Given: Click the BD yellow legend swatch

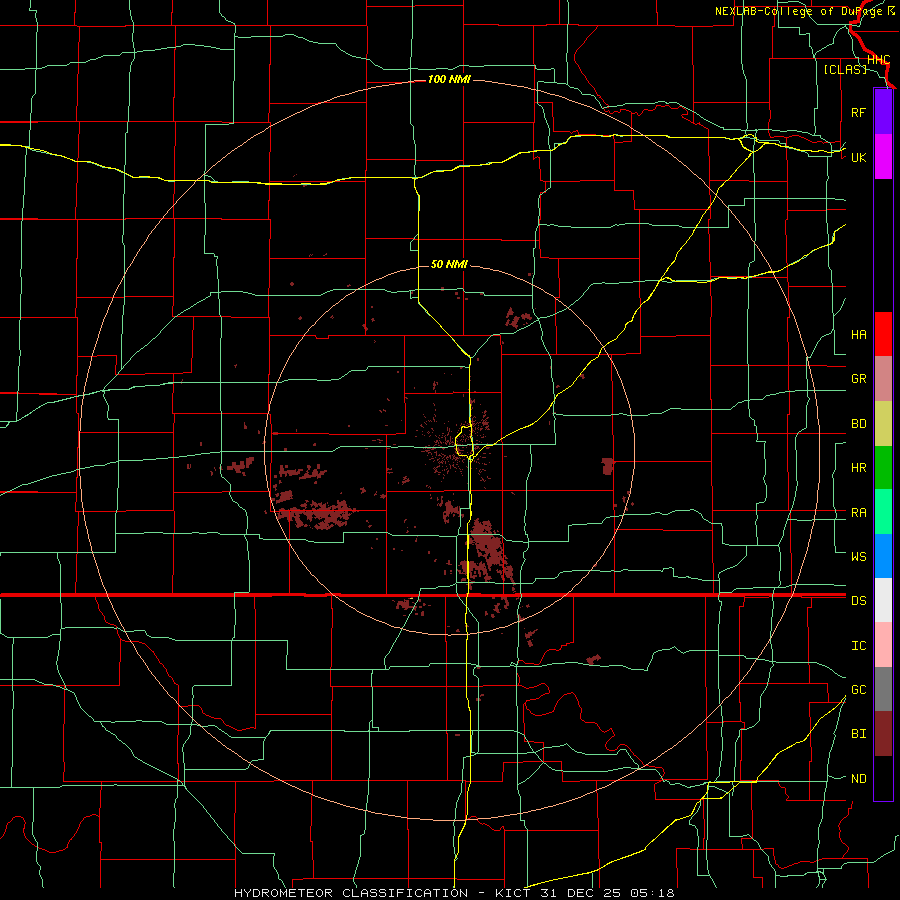Looking at the screenshot, I should tap(883, 424).
